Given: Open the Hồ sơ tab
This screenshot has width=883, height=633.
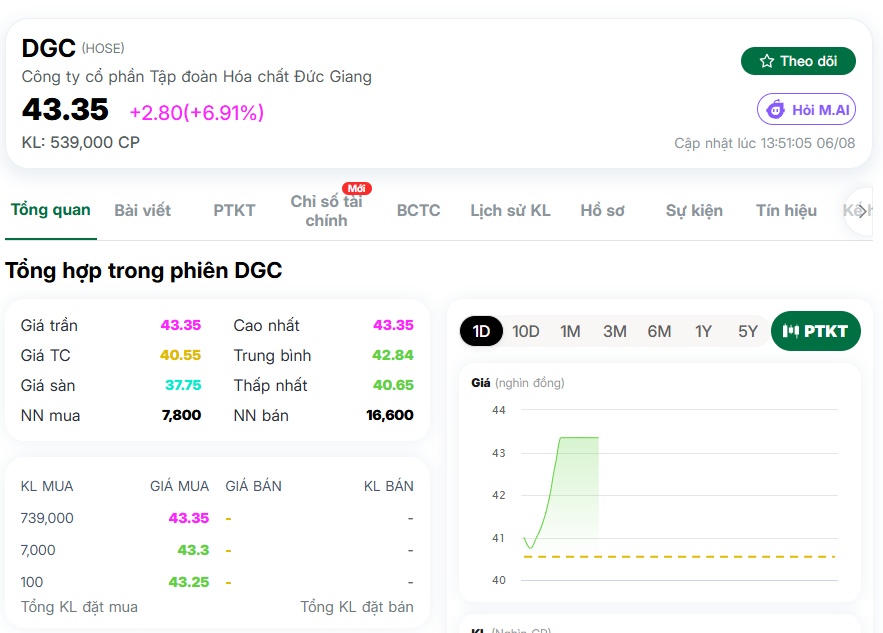Looking at the screenshot, I should click(603, 211).
